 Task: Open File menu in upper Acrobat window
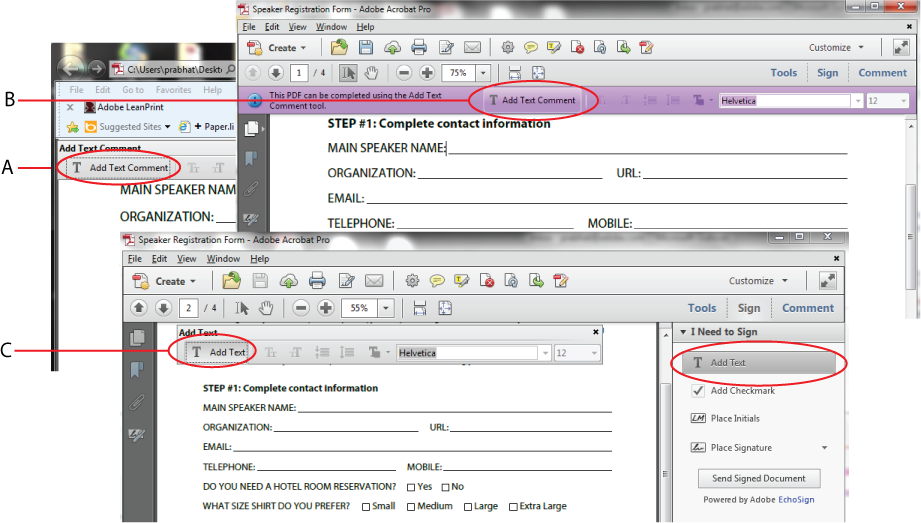(249, 27)
